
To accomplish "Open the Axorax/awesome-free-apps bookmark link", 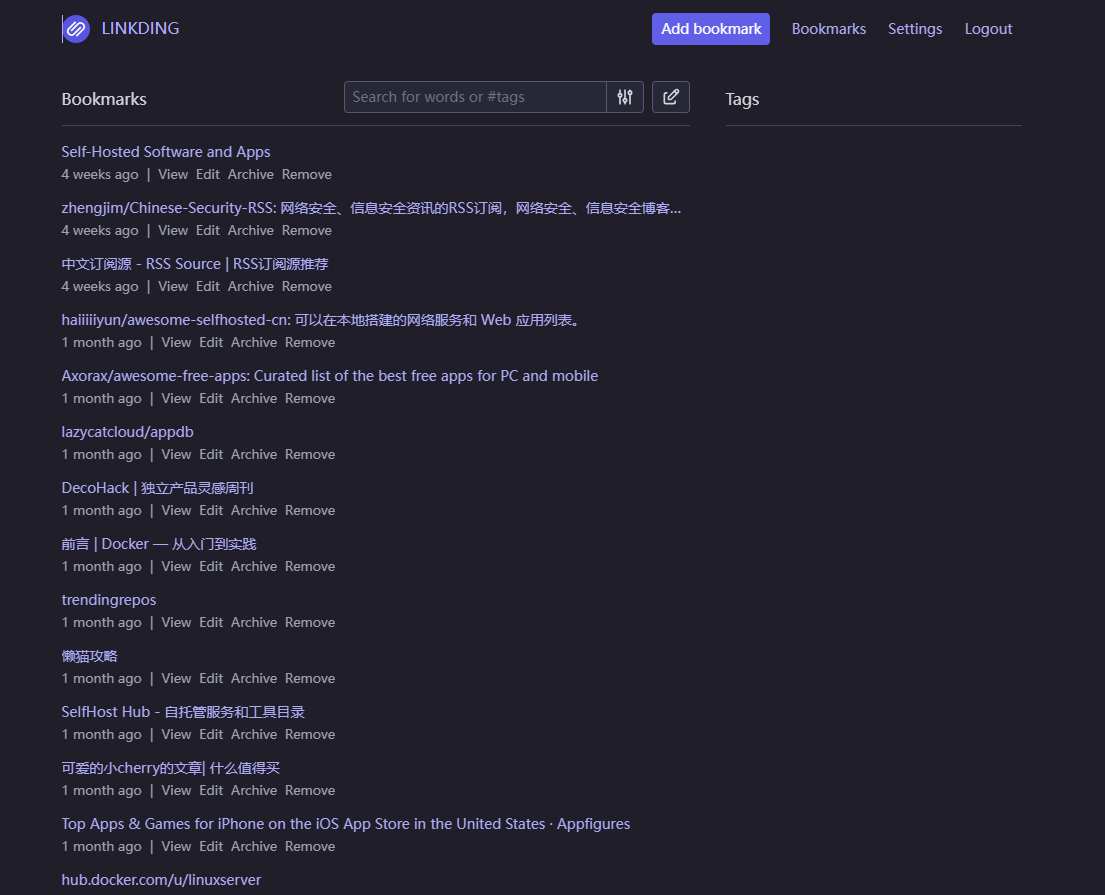I will pos(330,376).
